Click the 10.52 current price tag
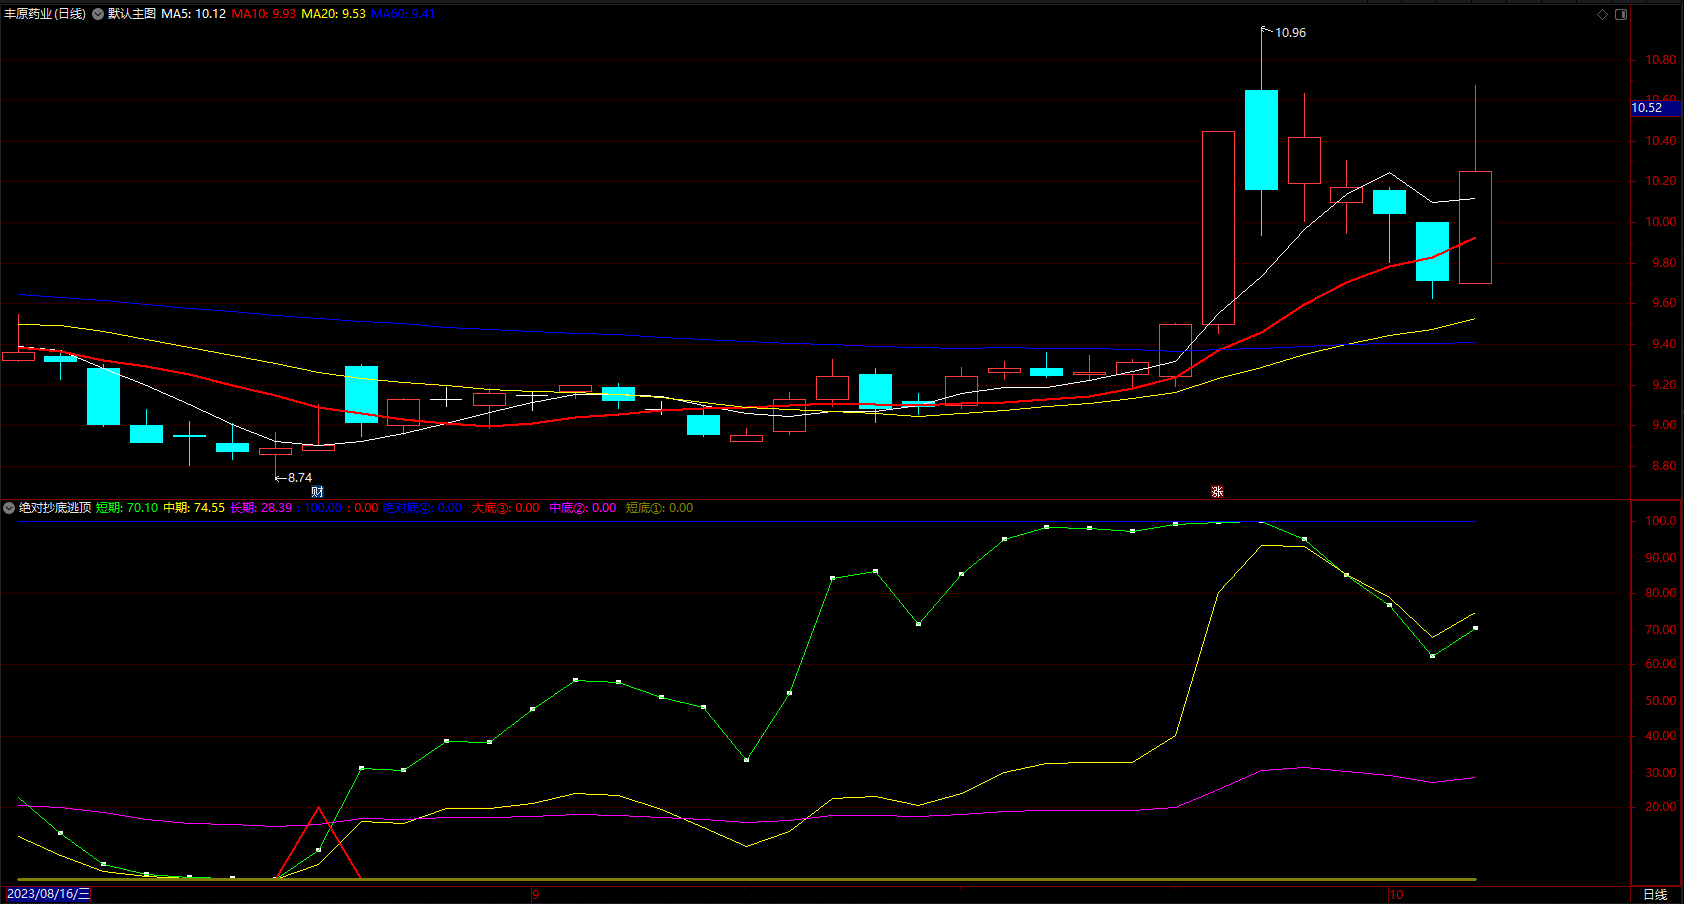Viewport: 1684px width, 904px height. [1647, 108]
